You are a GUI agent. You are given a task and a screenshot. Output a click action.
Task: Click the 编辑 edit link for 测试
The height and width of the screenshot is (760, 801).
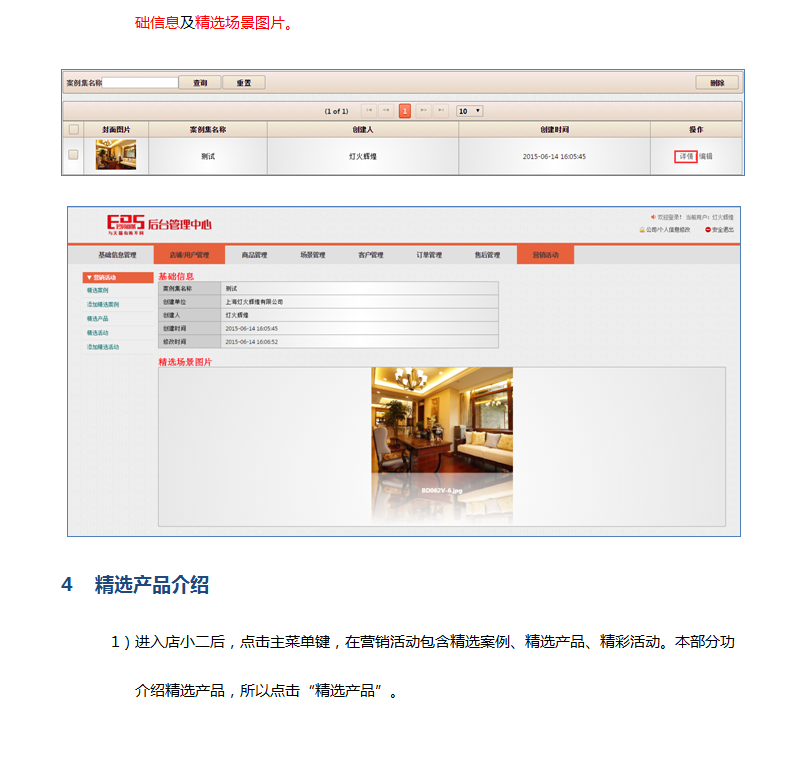[705, 156]
